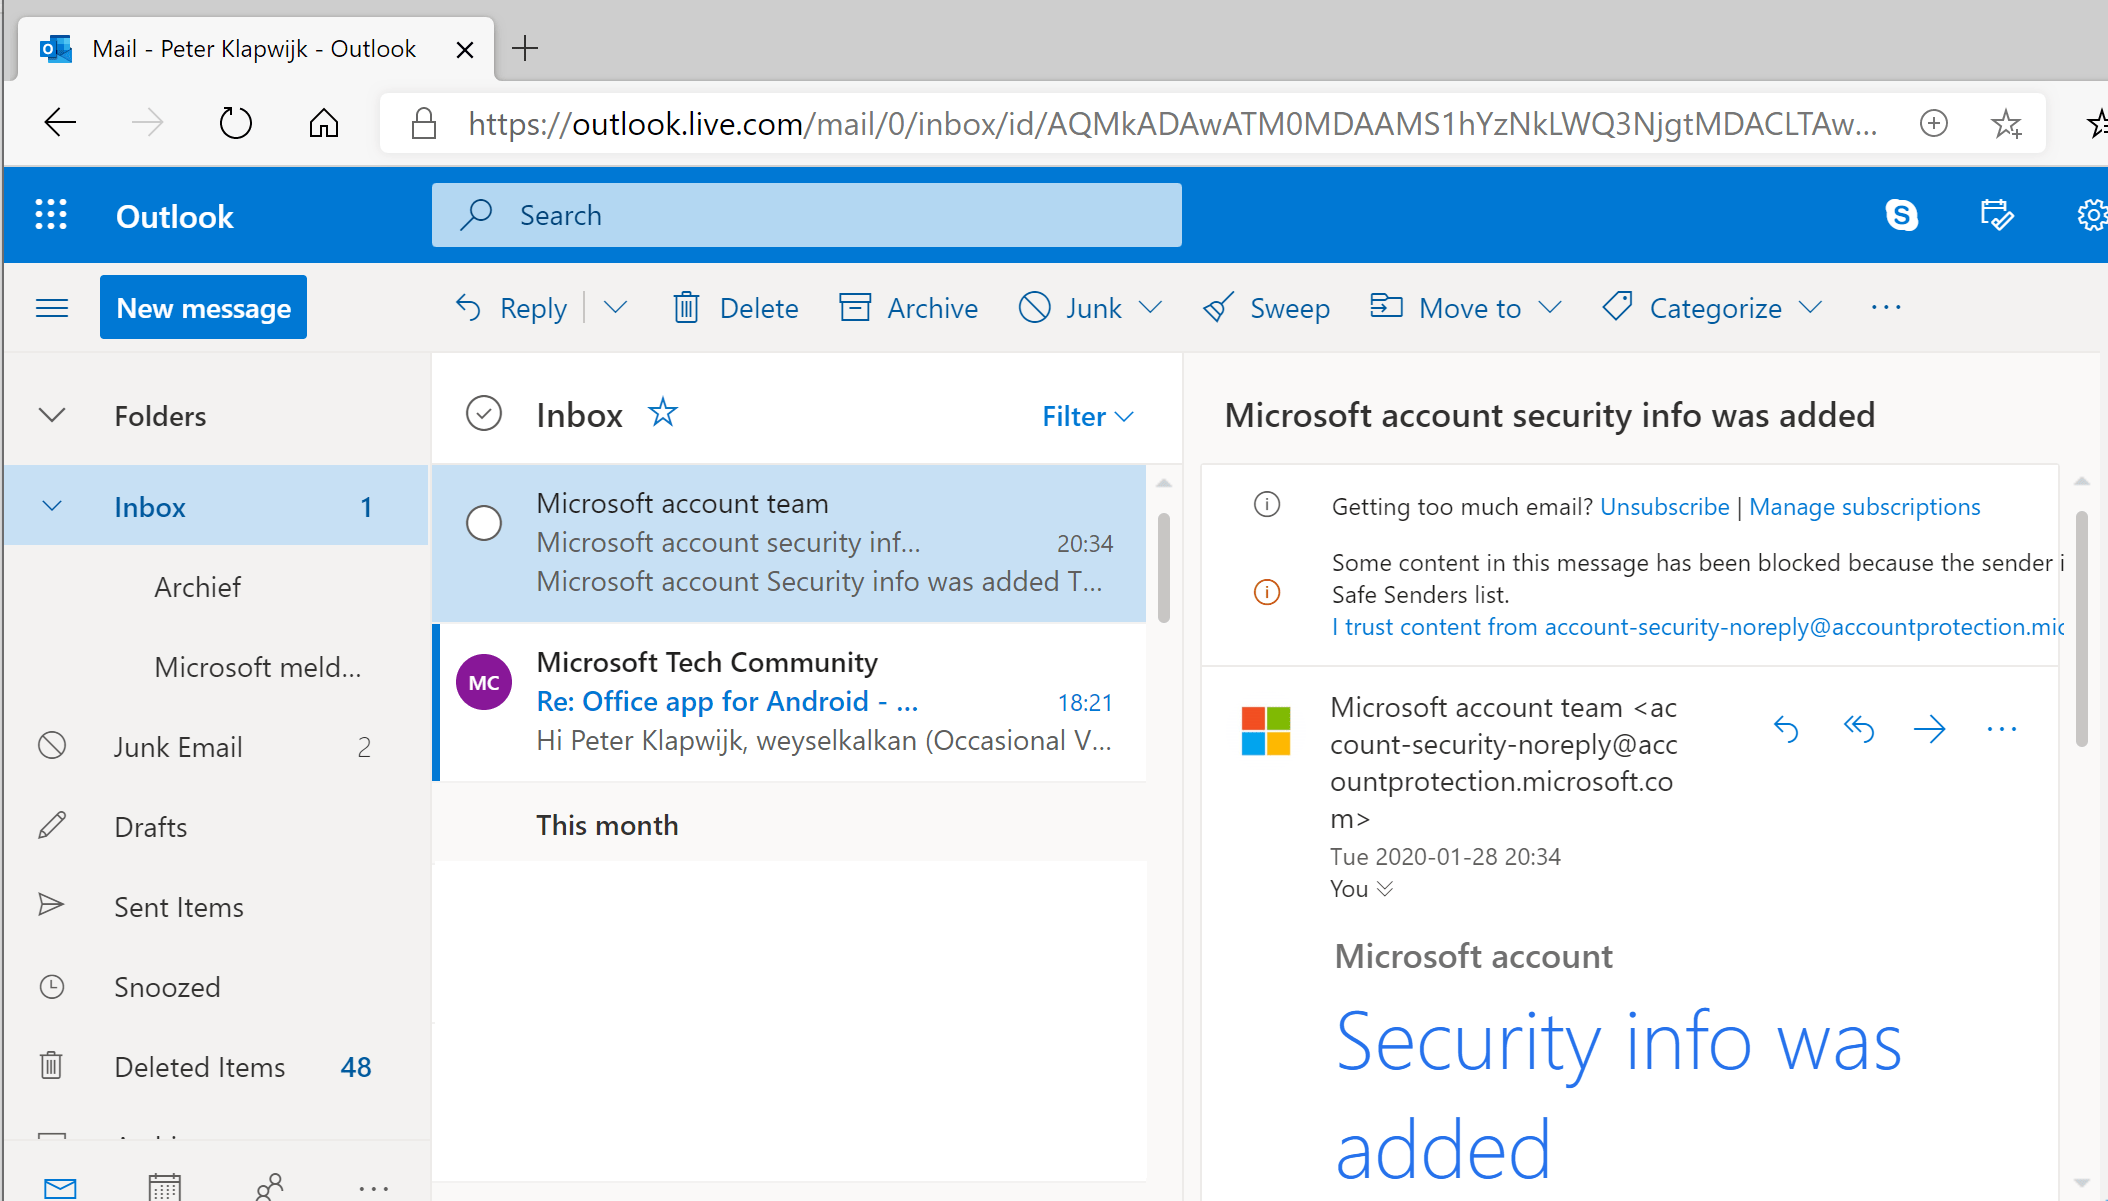Open the Filter dropdown
Screen dimensions: 2108x1201
(1087, 416)
